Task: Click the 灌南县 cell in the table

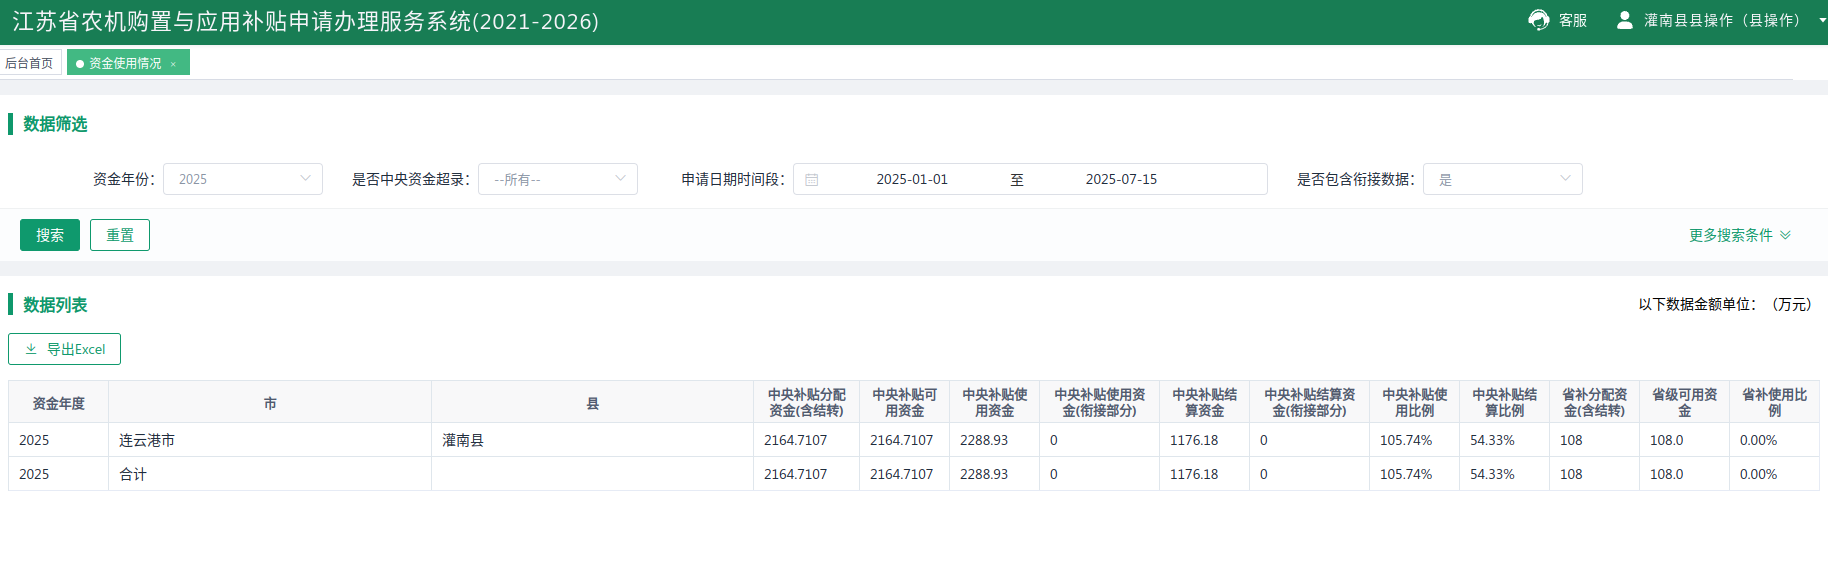Action: pos(463,440)
